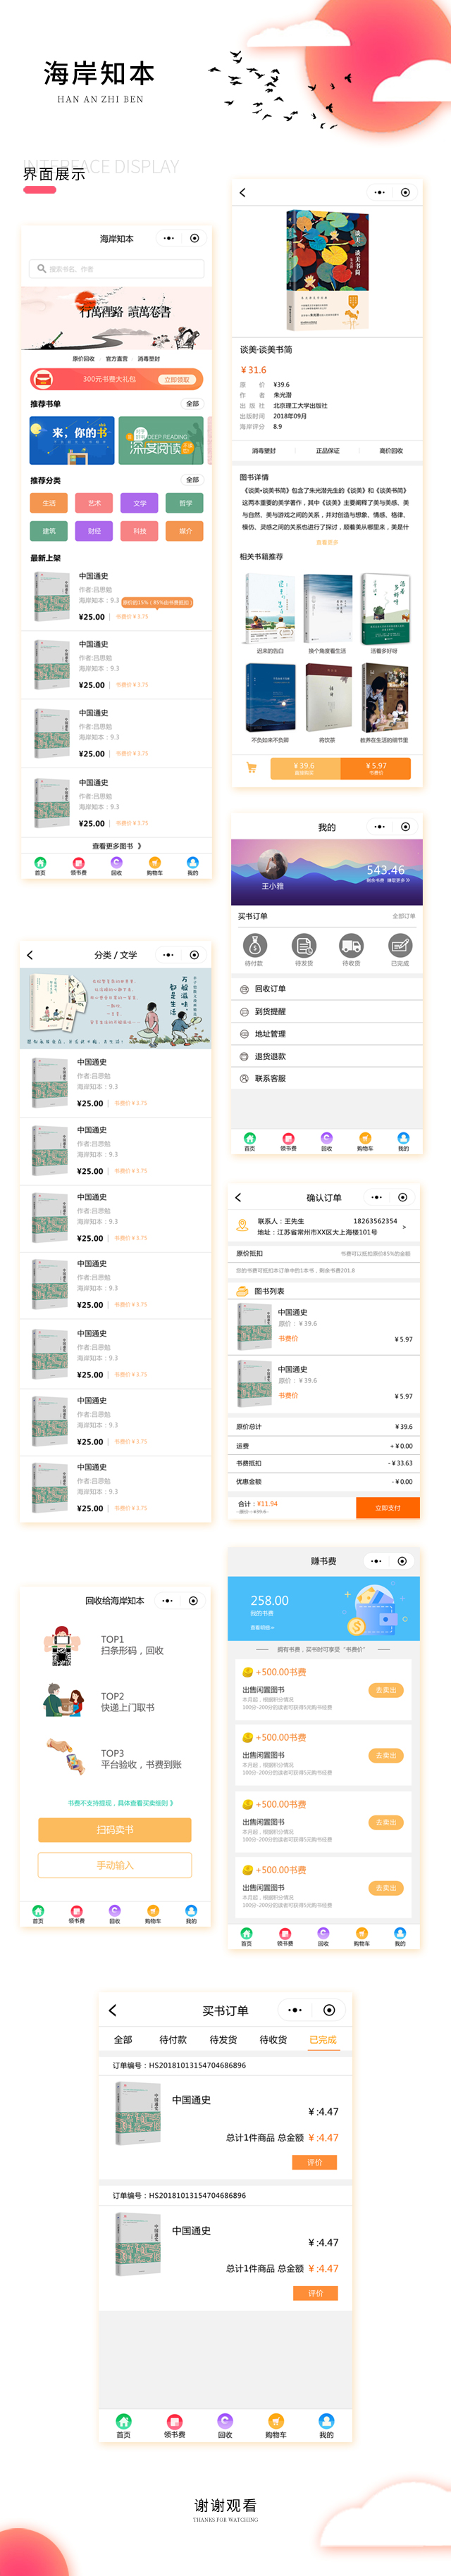
Task: Open 待付款 order icon on 我的 screen
Action: tap(254, 944)
